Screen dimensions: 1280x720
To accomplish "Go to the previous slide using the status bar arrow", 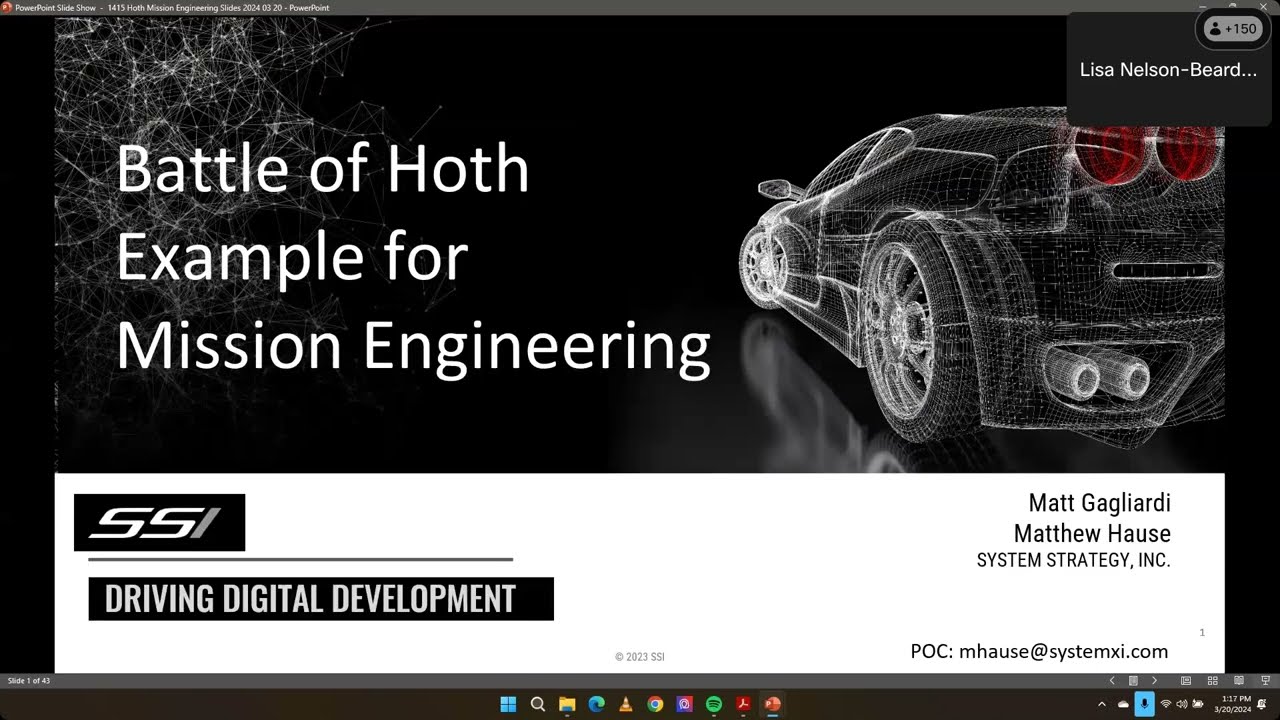I will click(1112, 681).
